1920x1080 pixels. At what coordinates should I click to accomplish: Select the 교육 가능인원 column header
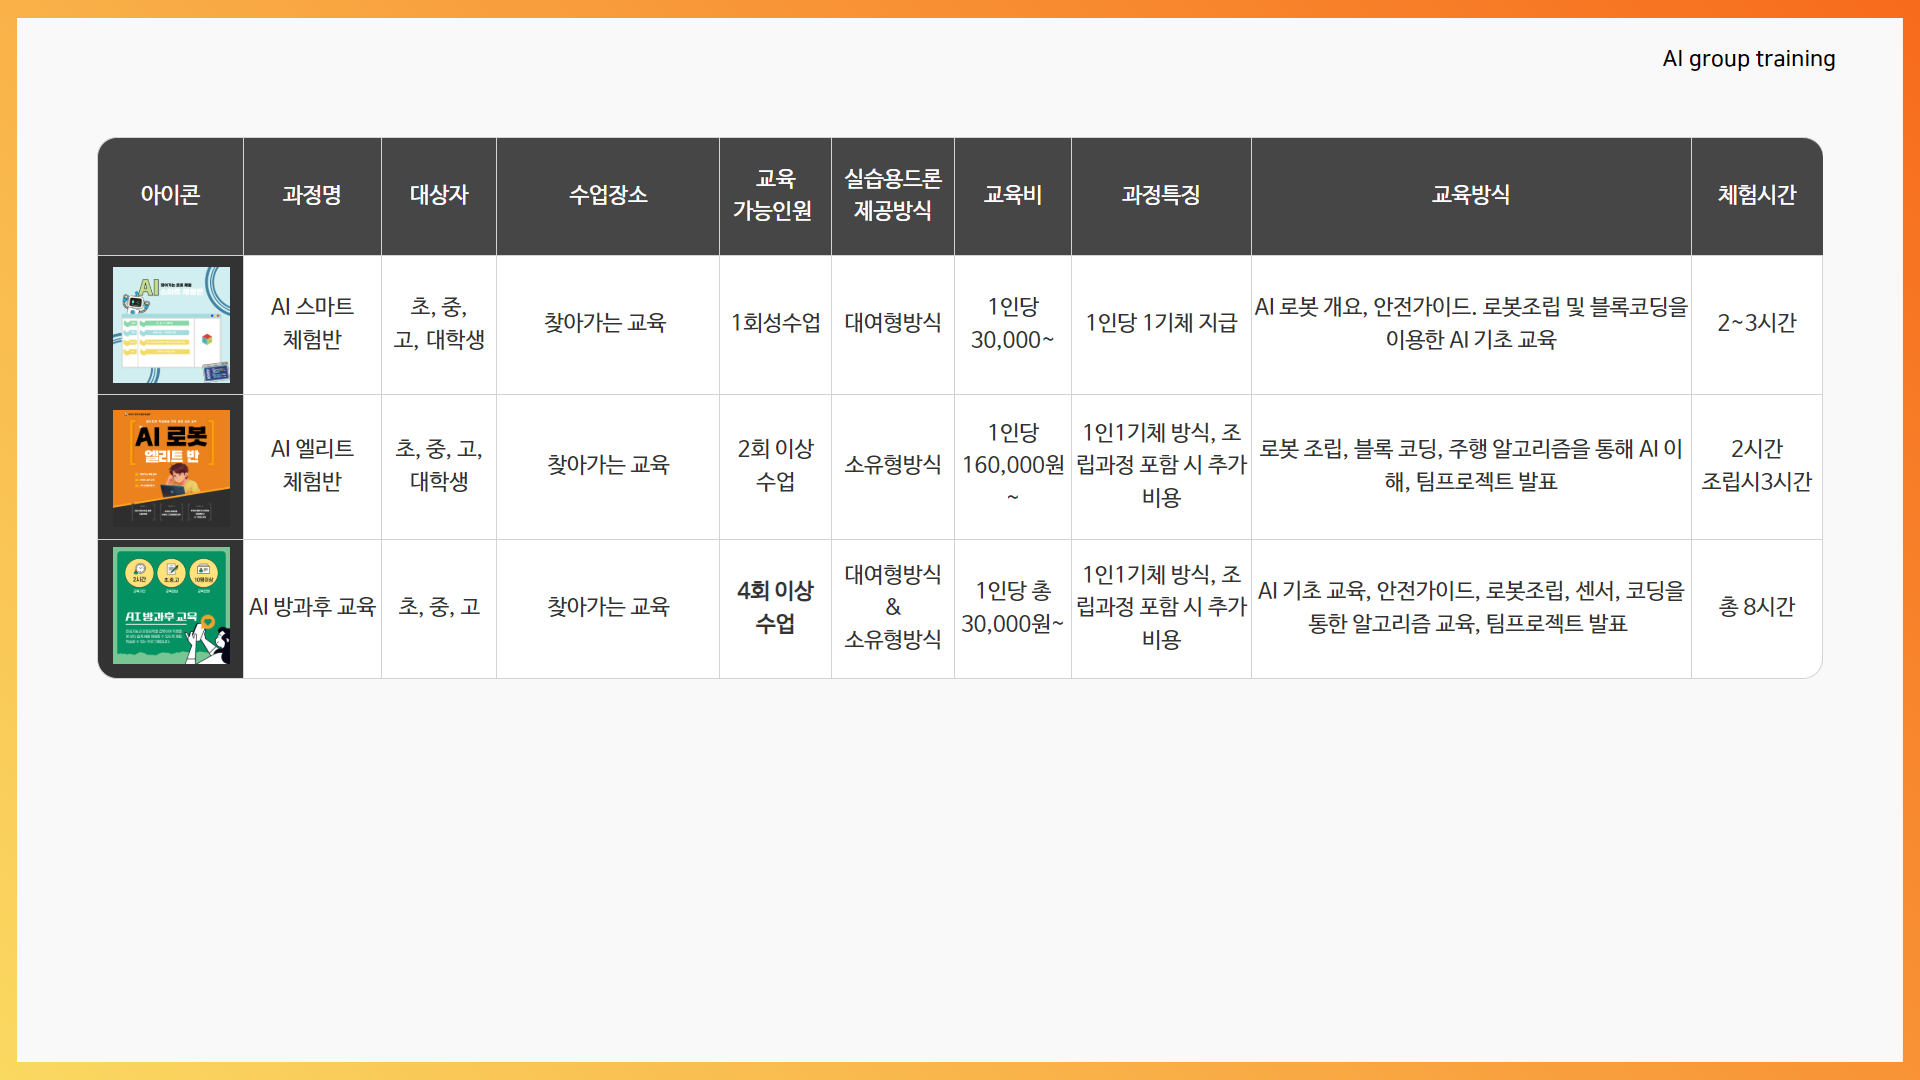pos(775,196)
